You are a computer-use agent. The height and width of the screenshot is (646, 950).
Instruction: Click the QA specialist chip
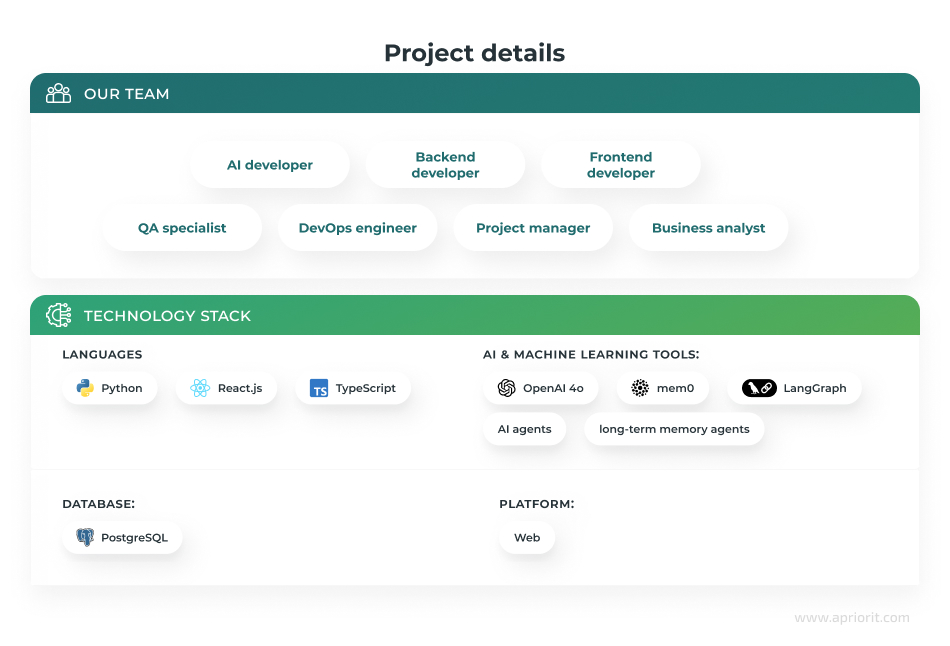click(182, 227)
